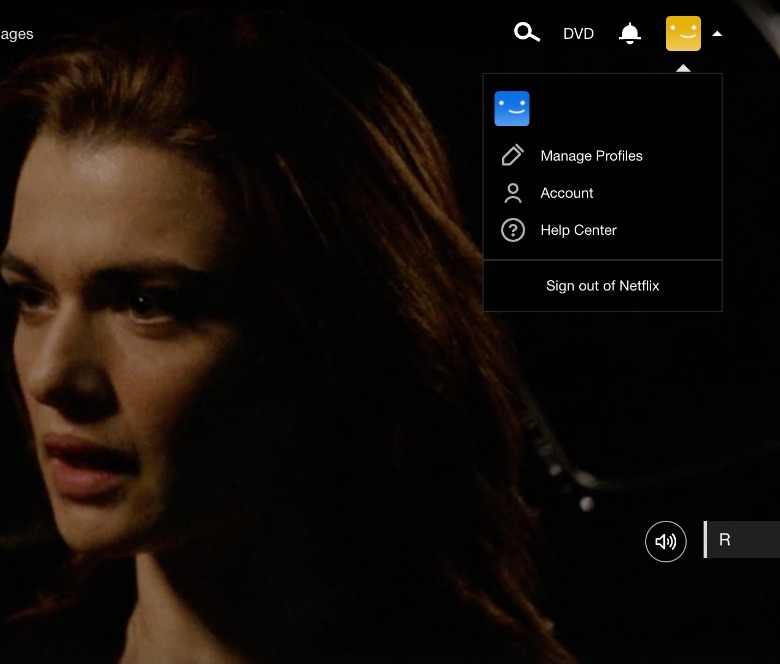Mute the trailer audio with speaker button
Image resolution: width=780 pixels, height=664 pixels.
tap(665, 541)
